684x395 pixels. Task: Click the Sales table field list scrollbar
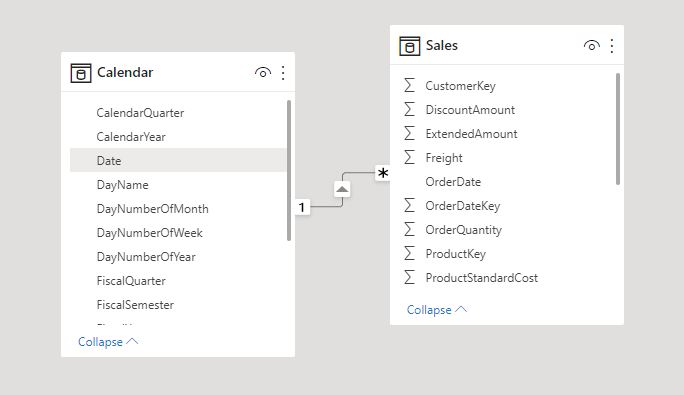[x=618, y=129]
